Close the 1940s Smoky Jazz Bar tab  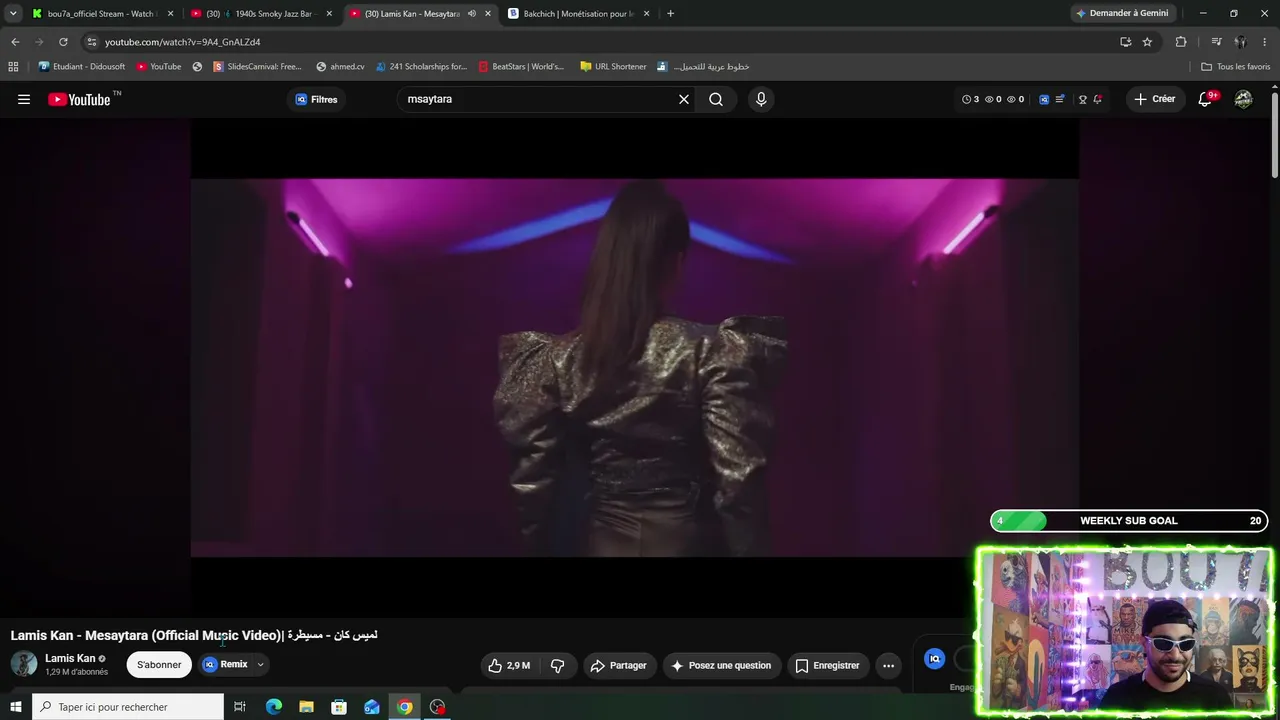click(329, 14)
